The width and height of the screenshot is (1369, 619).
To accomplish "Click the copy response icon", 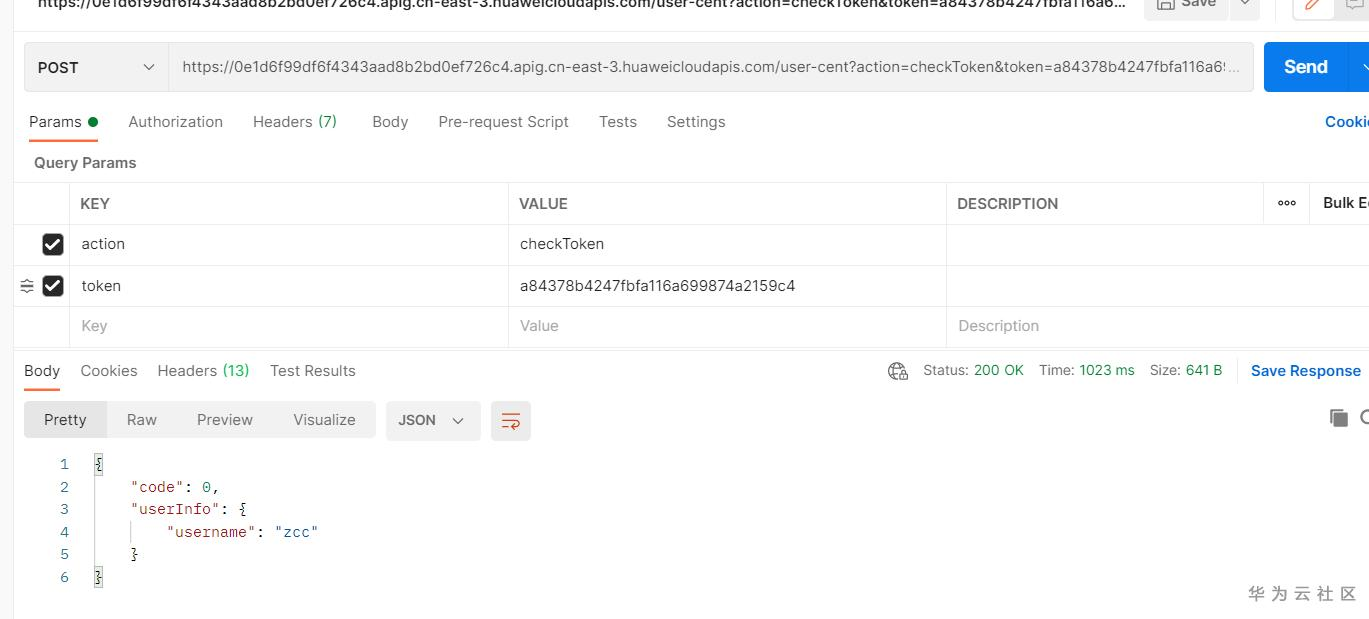I will coord(1339,418).
